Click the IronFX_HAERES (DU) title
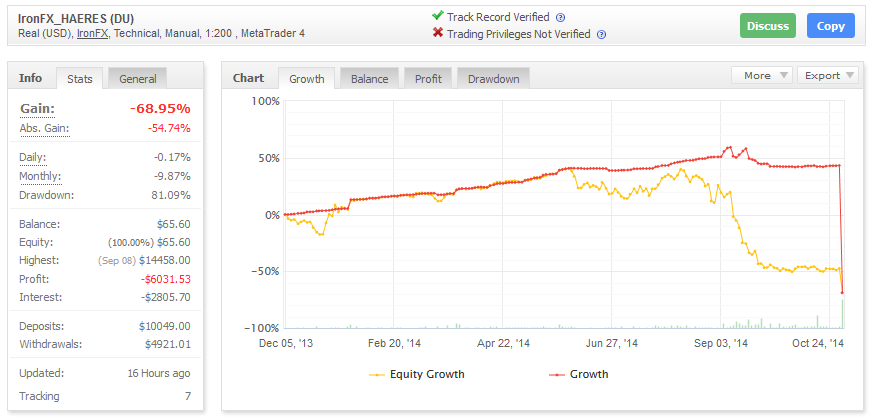This screenshot has width=869, height=418. click(x=74, y=17)
